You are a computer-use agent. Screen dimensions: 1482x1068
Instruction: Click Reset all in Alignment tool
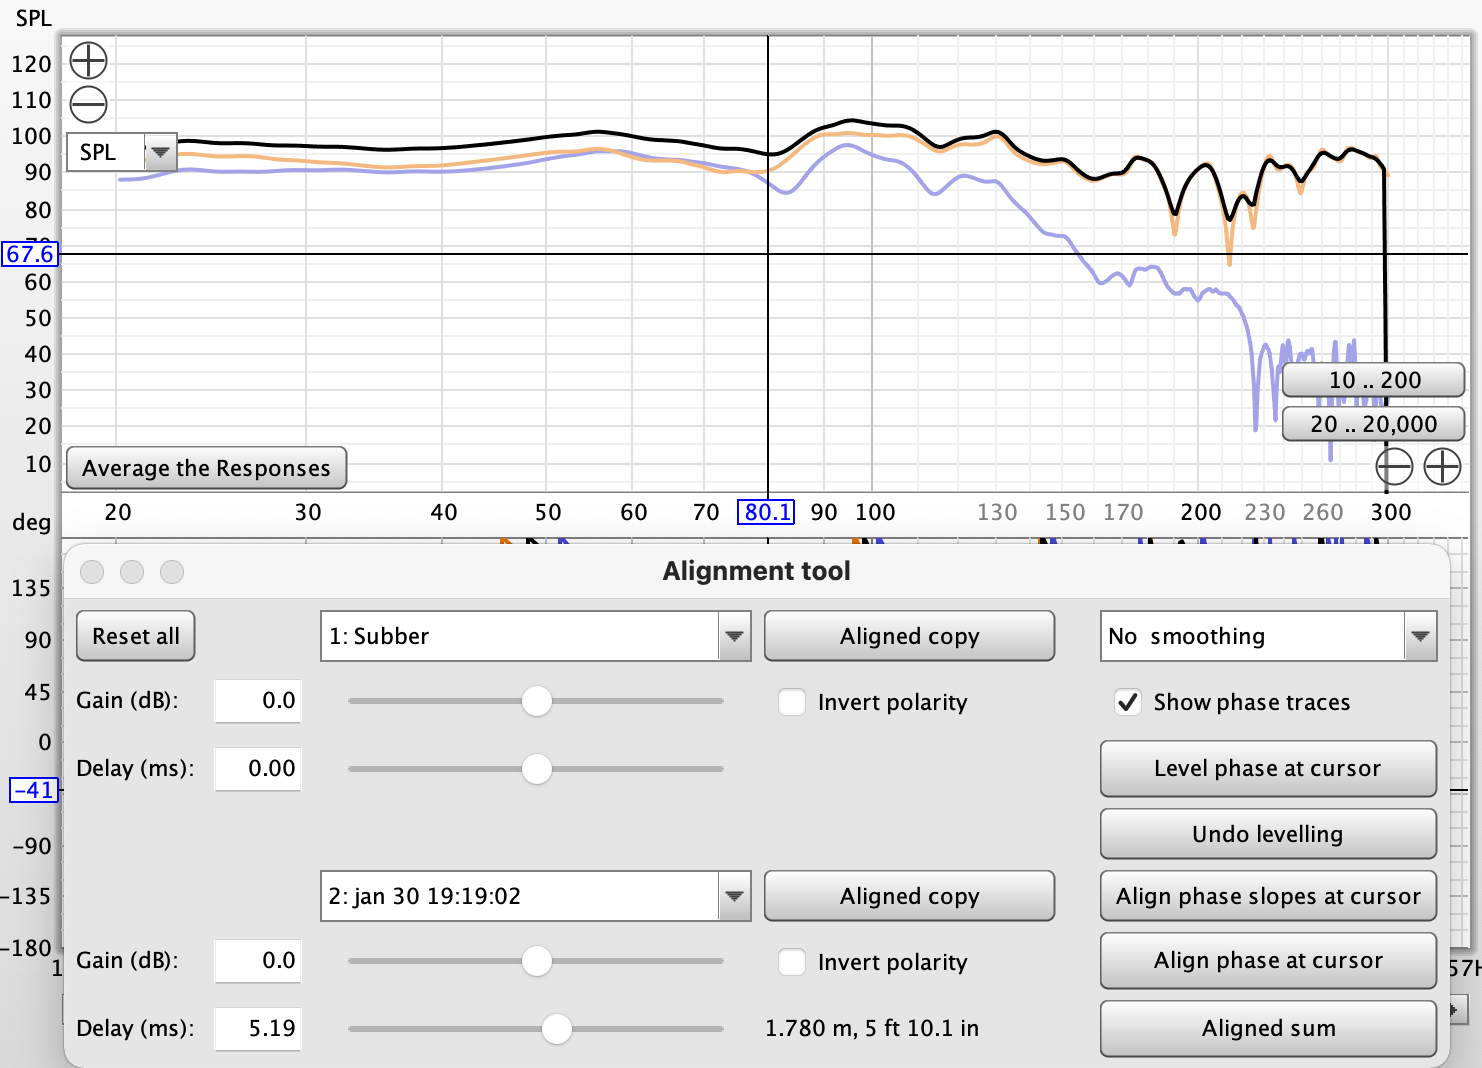136,636
